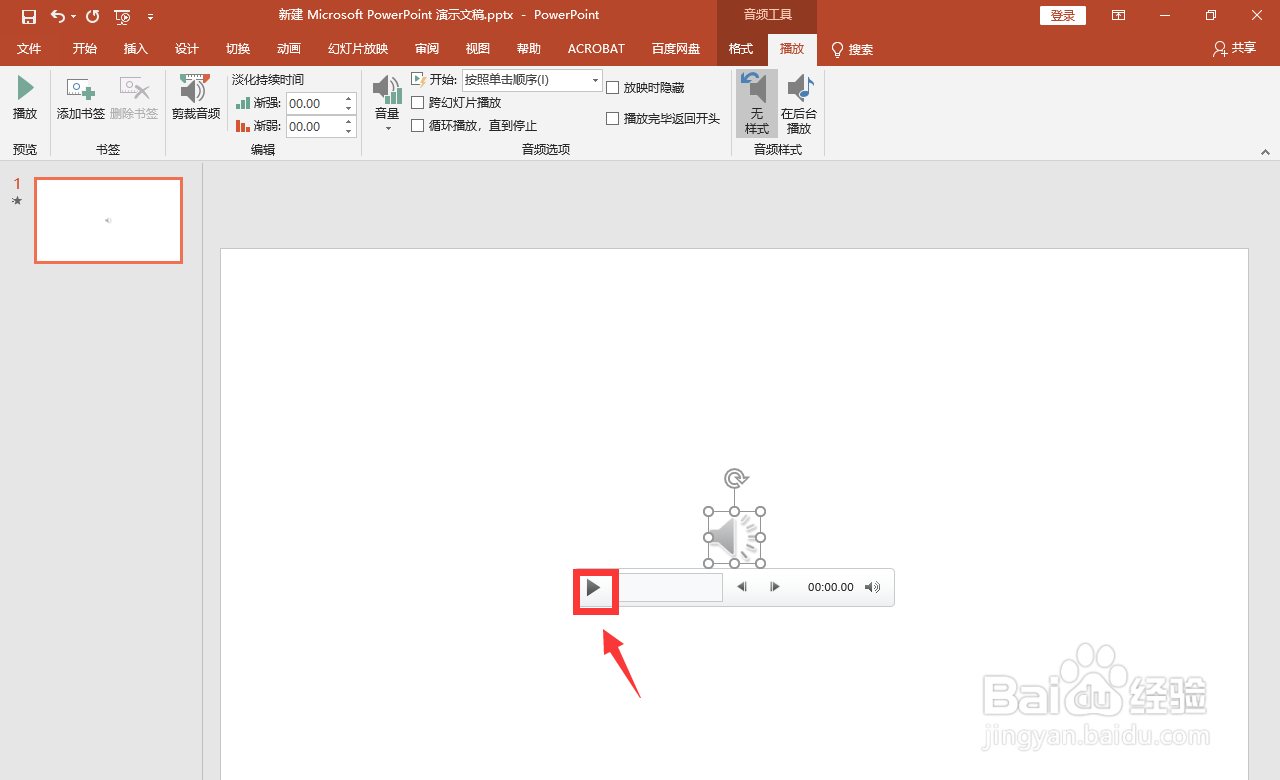Select slide 1 thumbnail
The image size is (1280, 780).
(x=108, y=220)
